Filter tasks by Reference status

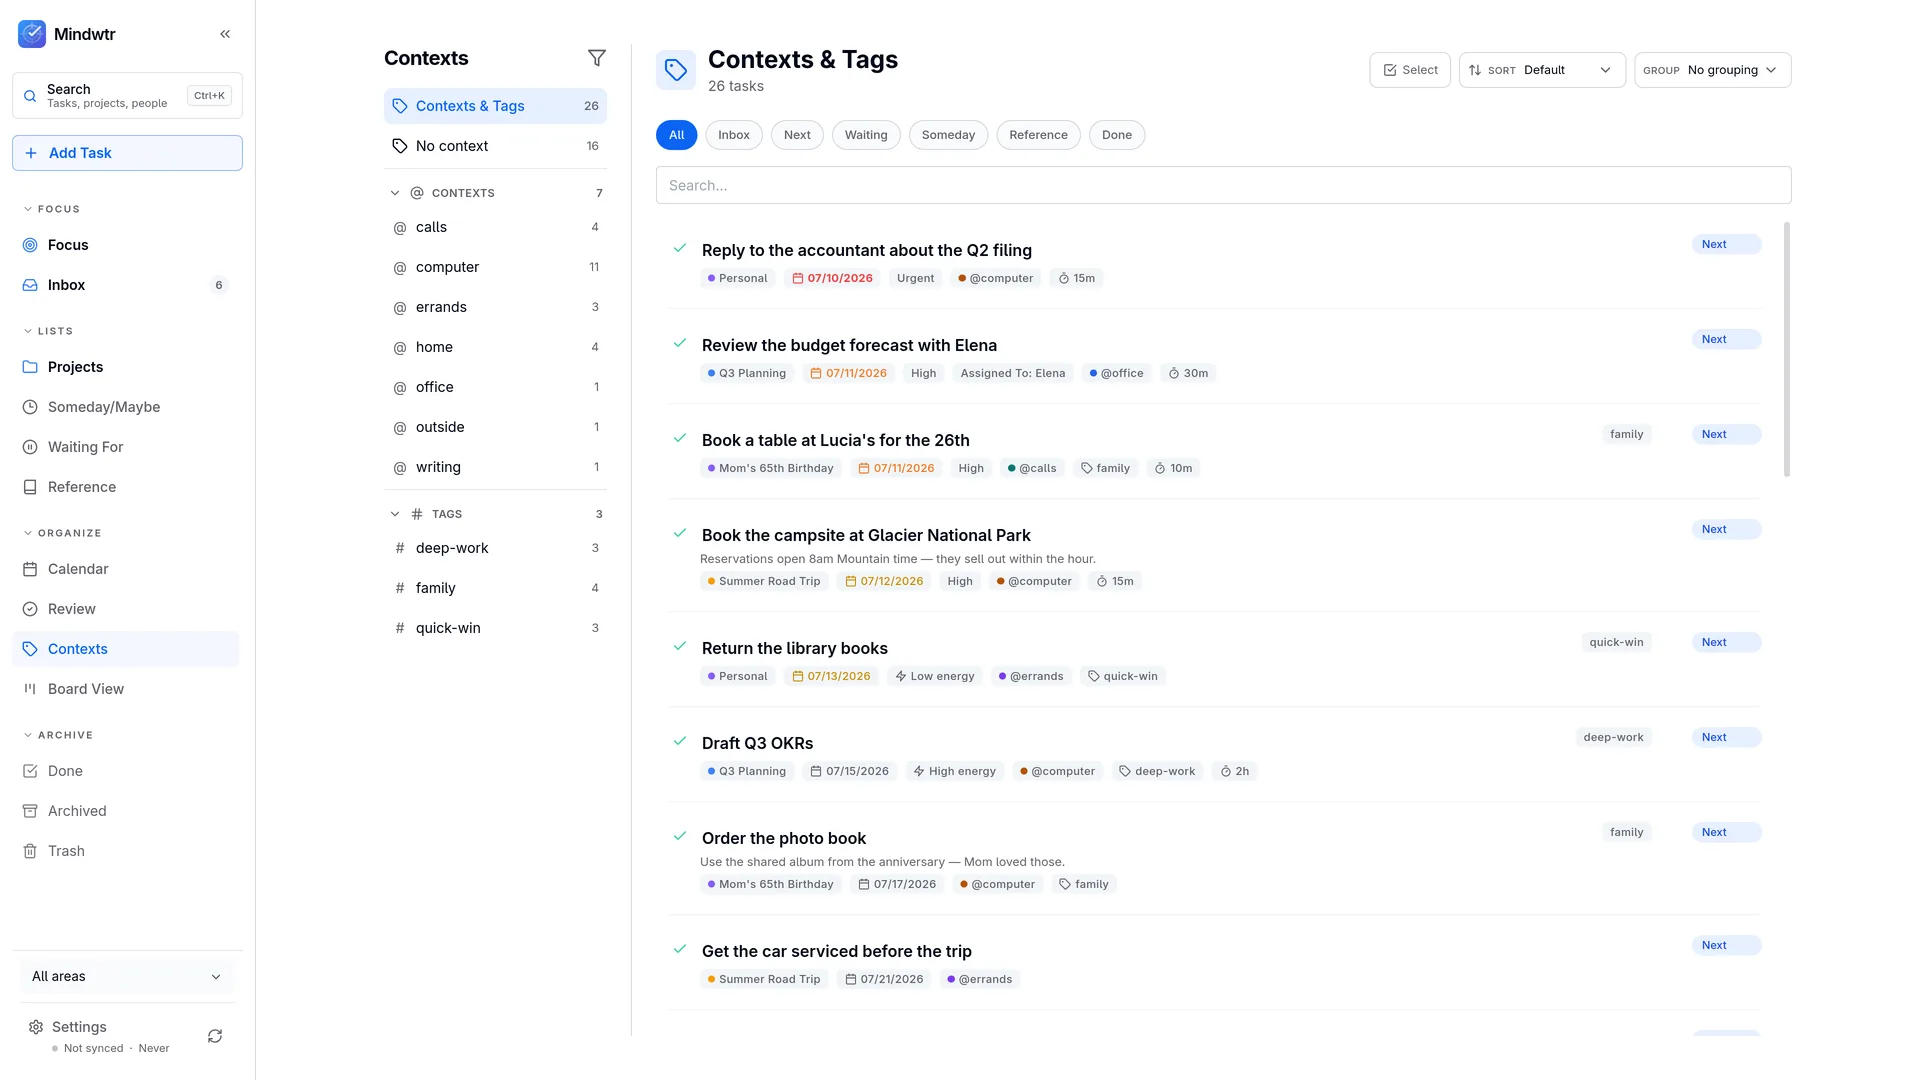[x=1038, y=135]
